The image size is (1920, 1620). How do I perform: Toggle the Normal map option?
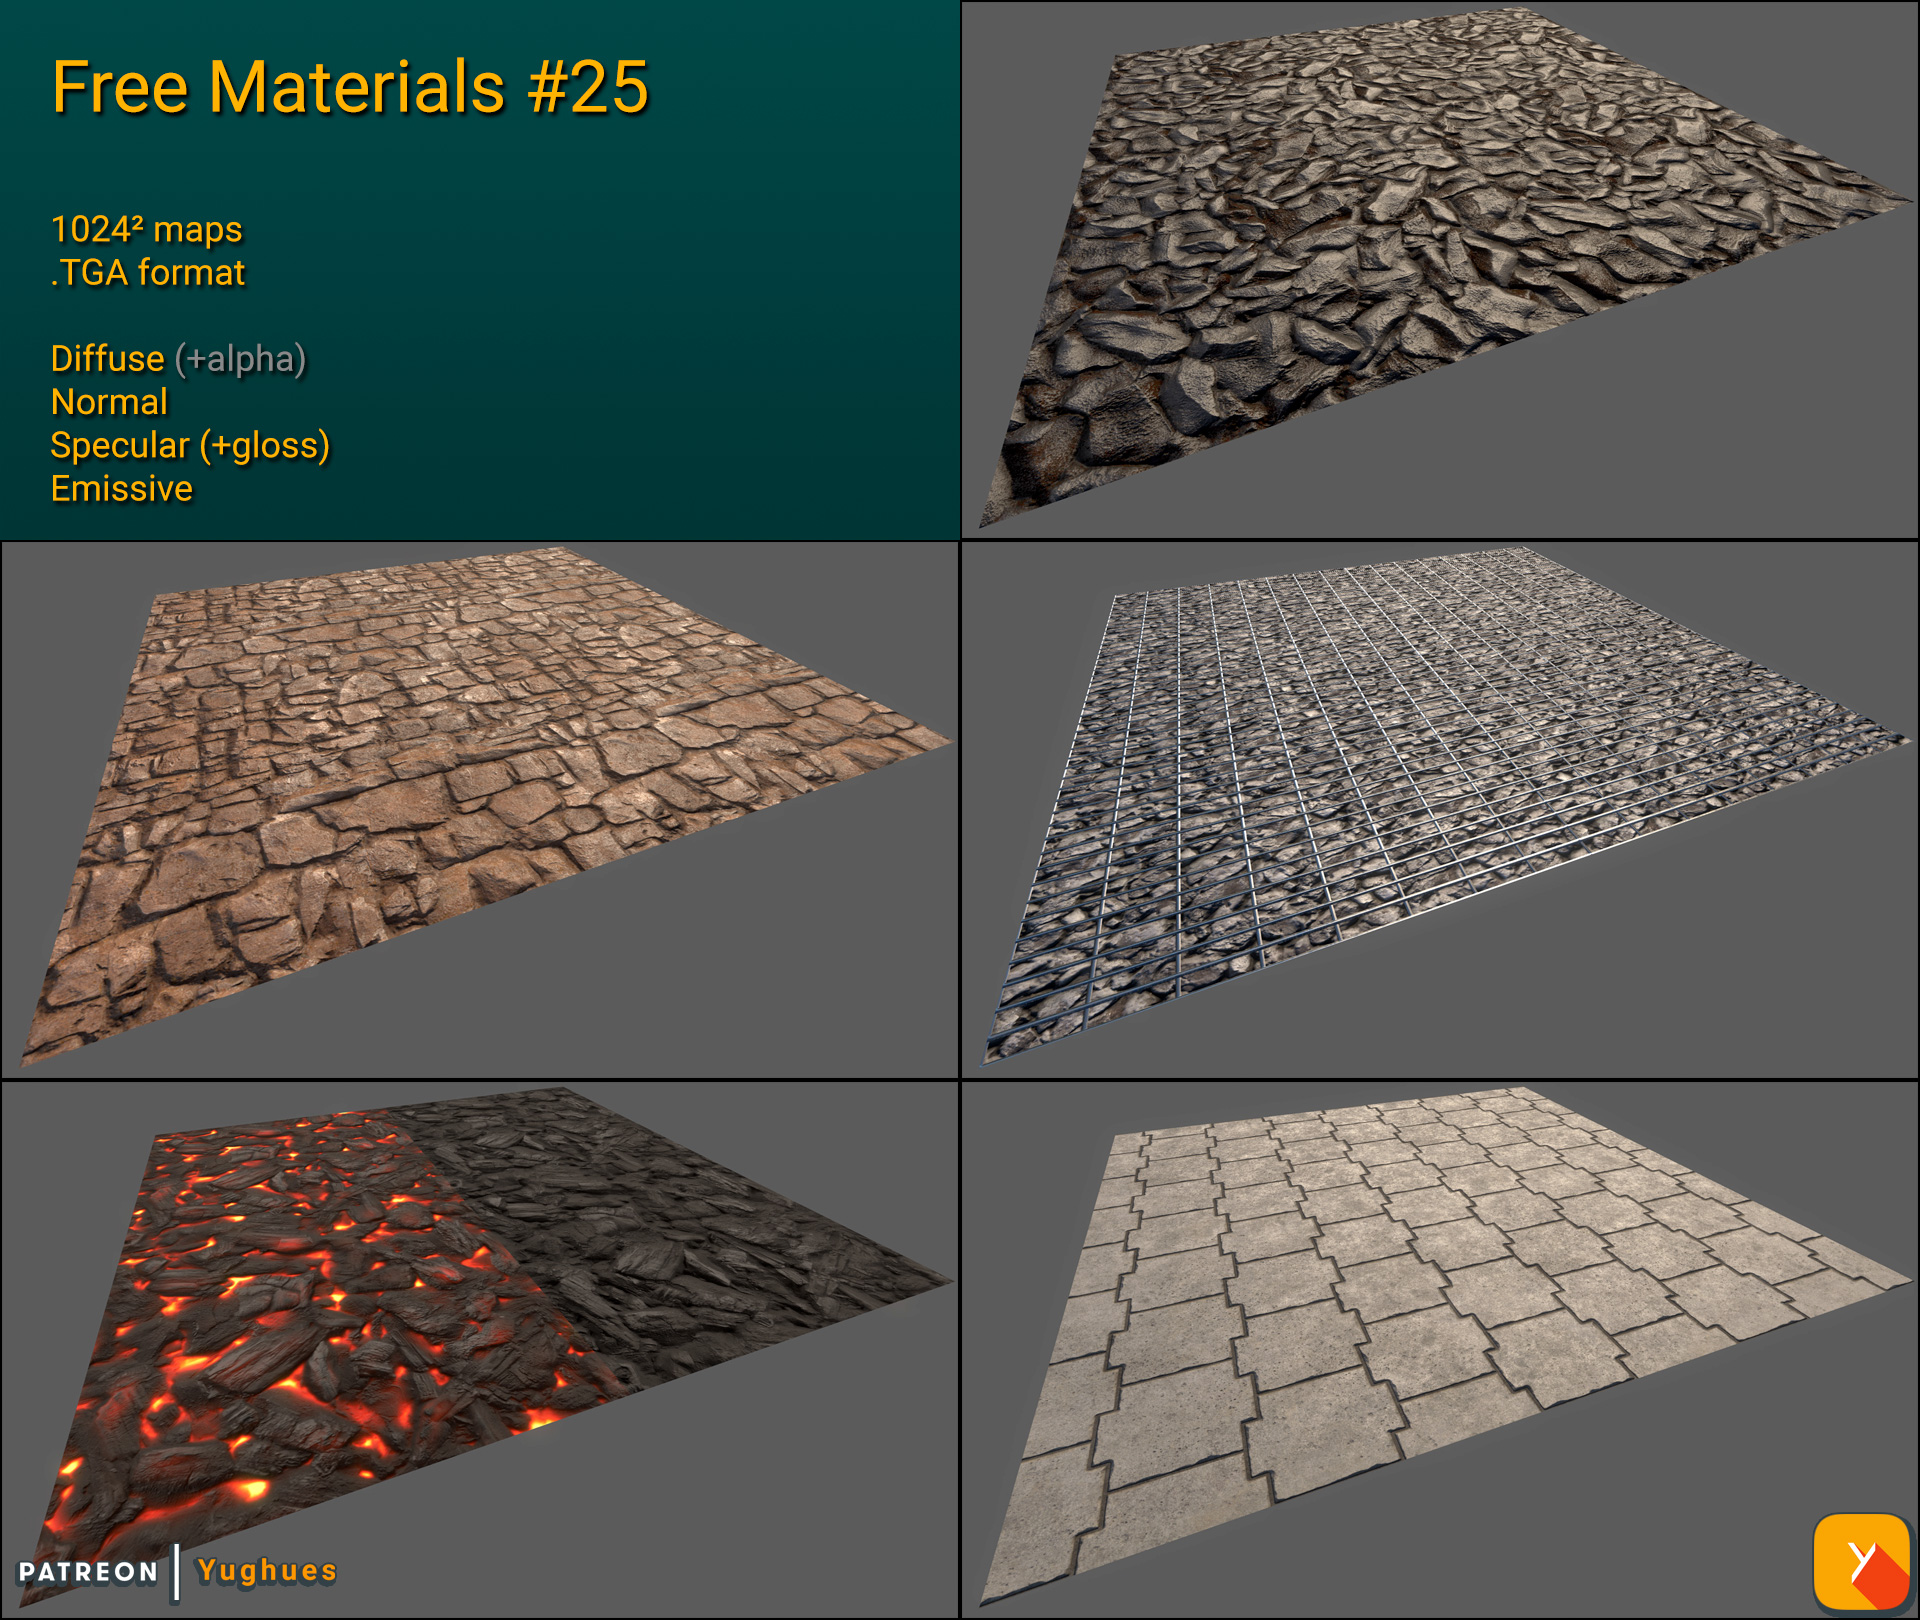tap(108, 403)
